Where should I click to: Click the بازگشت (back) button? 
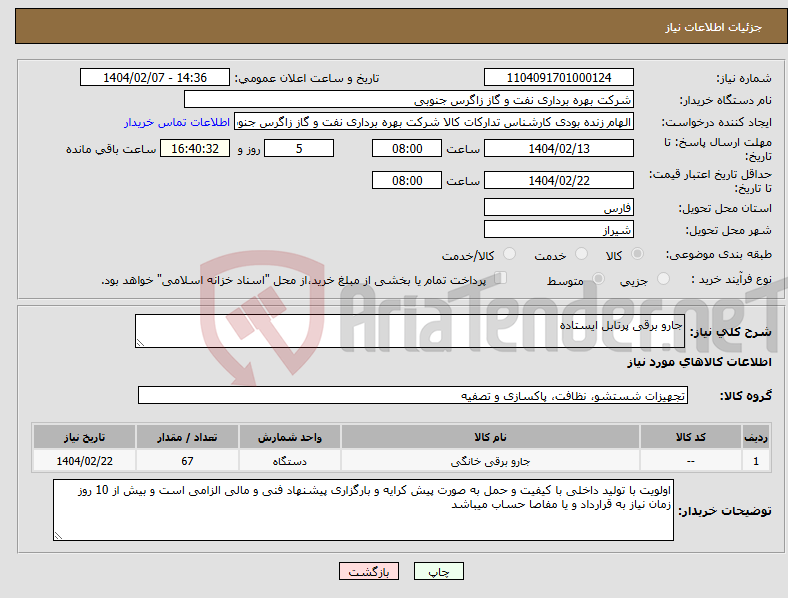(369, 571)
